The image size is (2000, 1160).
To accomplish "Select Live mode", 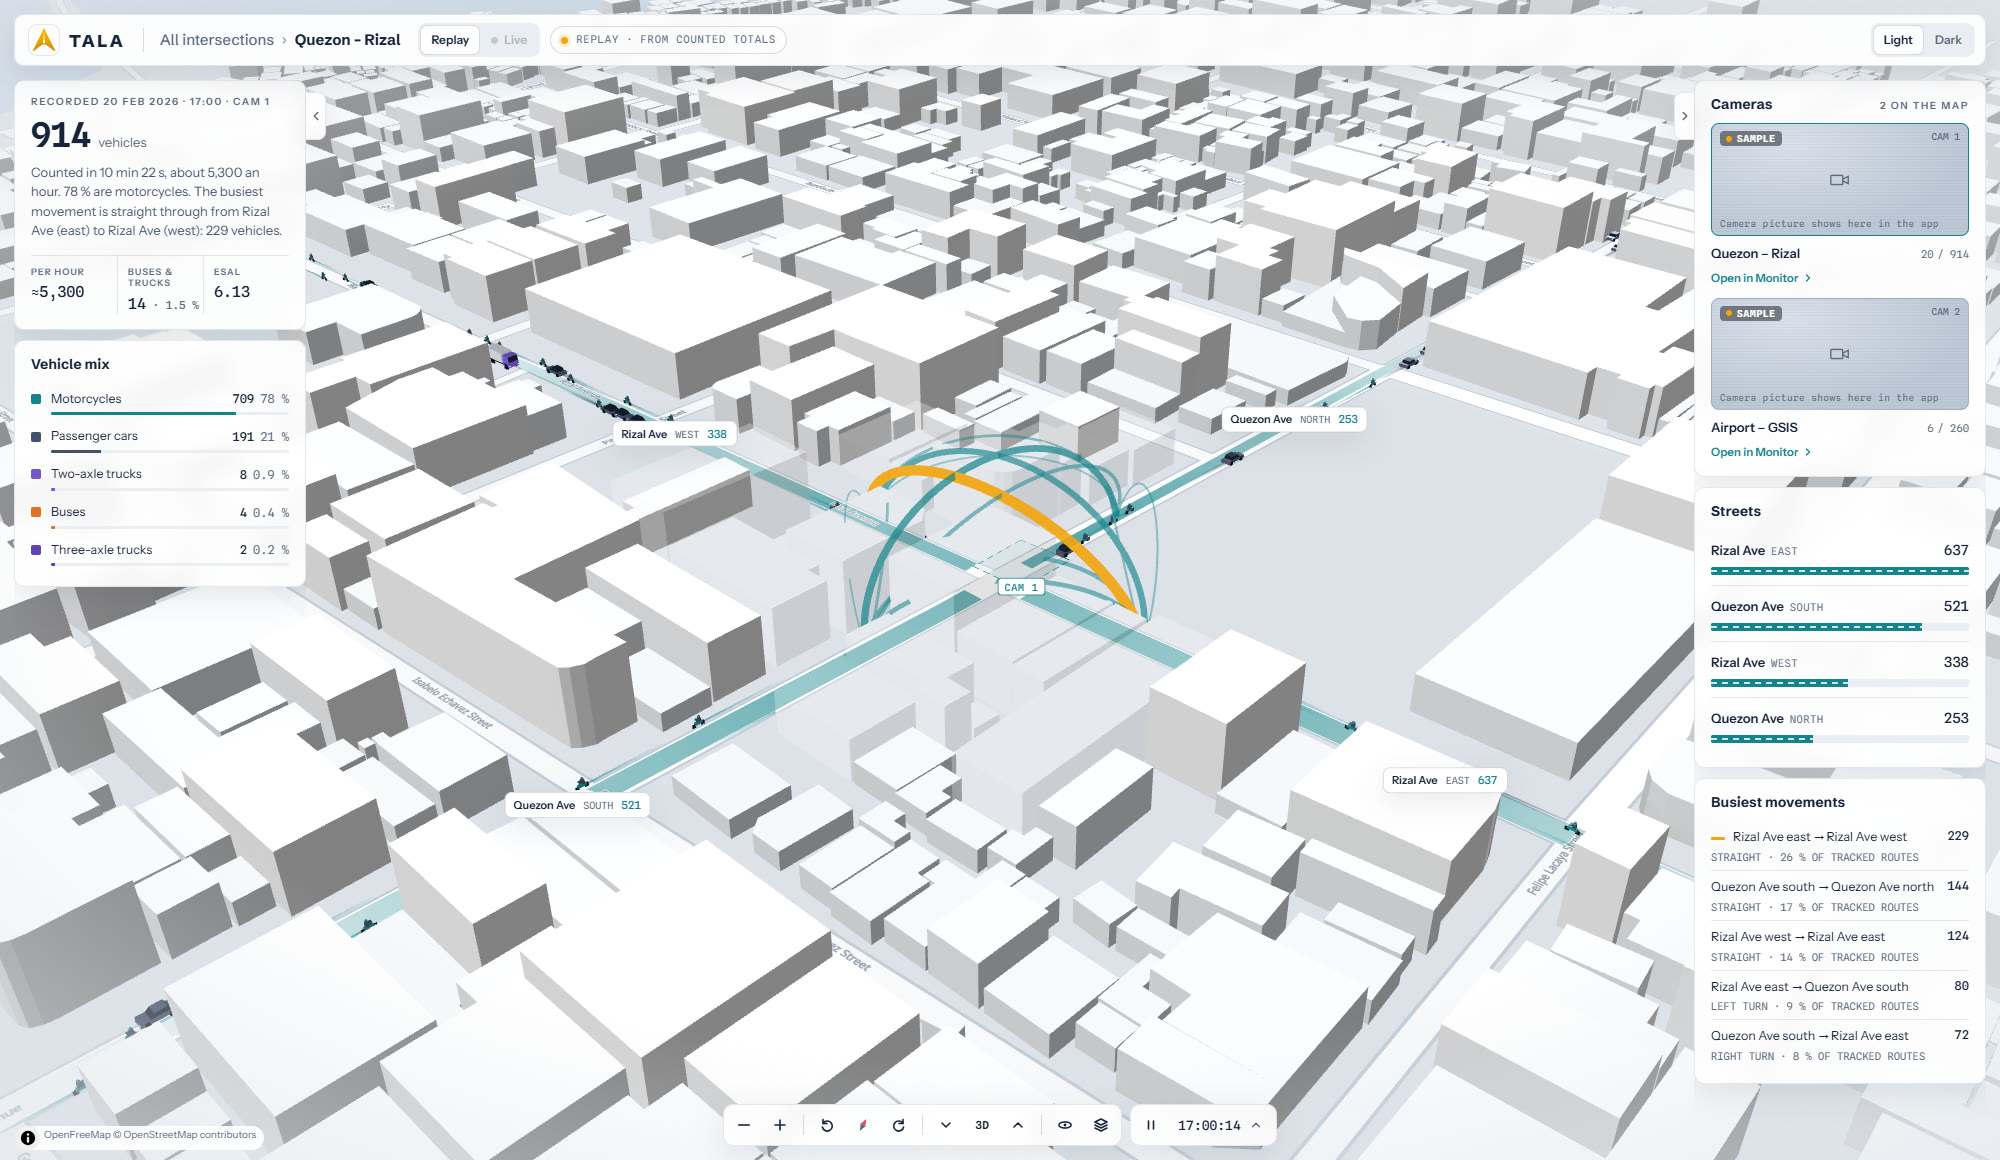I will (509, 40).
